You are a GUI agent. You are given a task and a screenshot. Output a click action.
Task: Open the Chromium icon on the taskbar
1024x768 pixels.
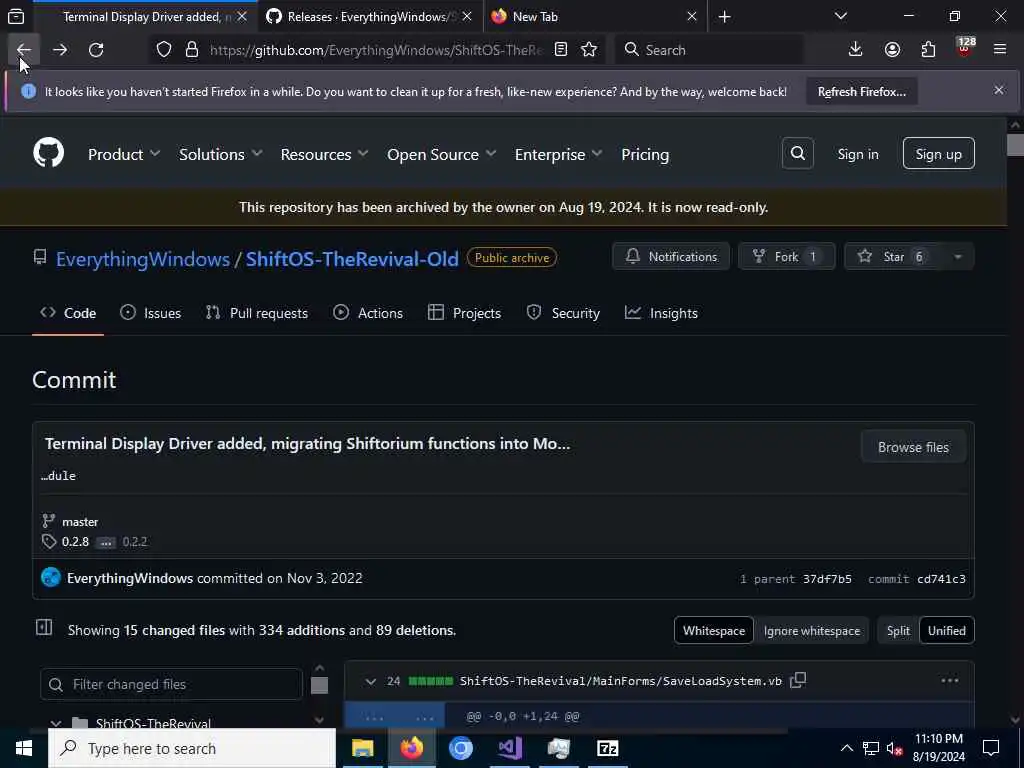(460, 748)
